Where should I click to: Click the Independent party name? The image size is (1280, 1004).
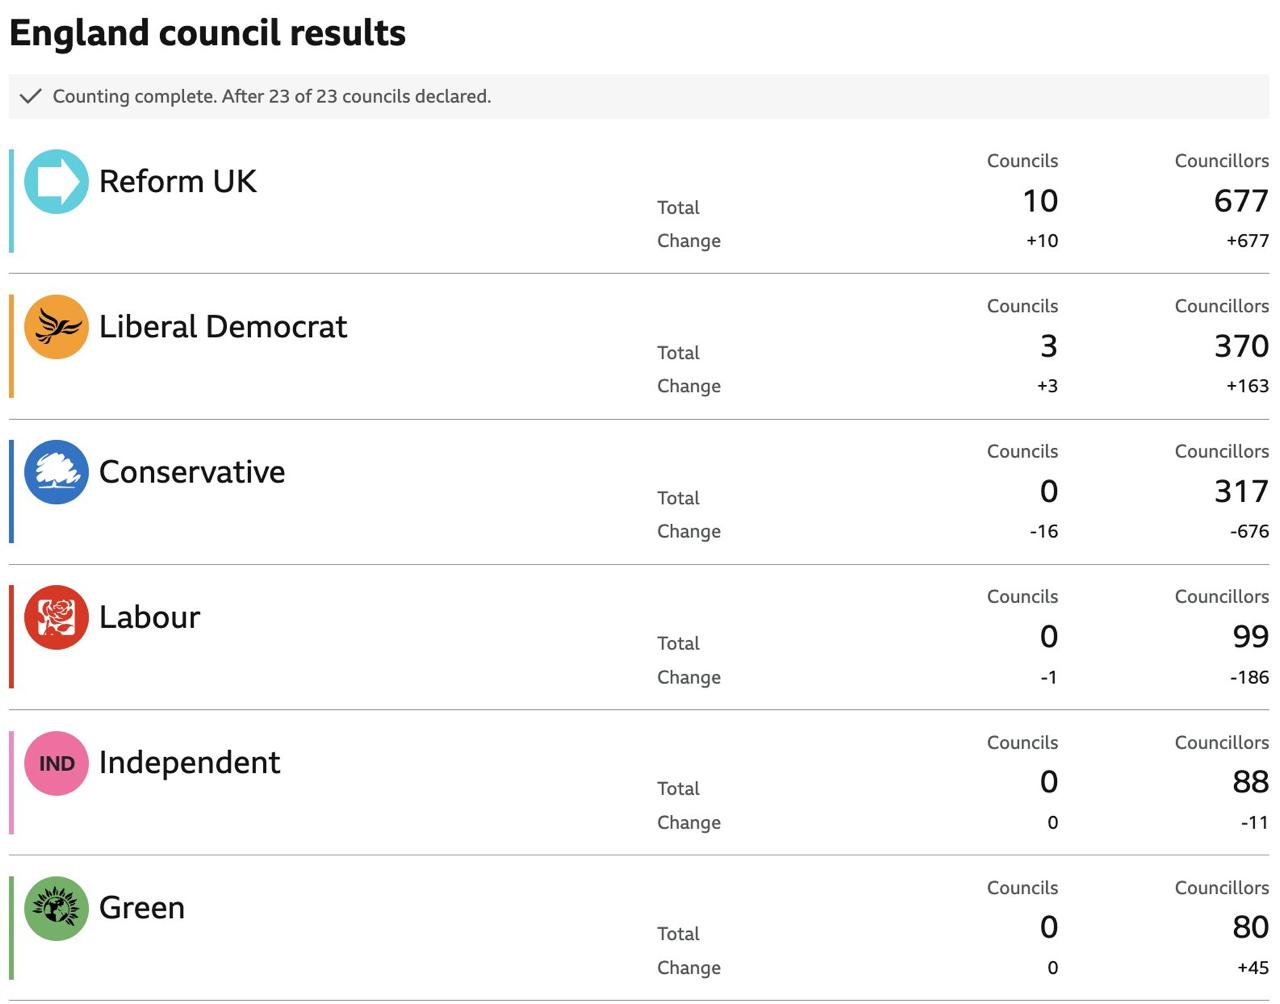tap(189, 763)
